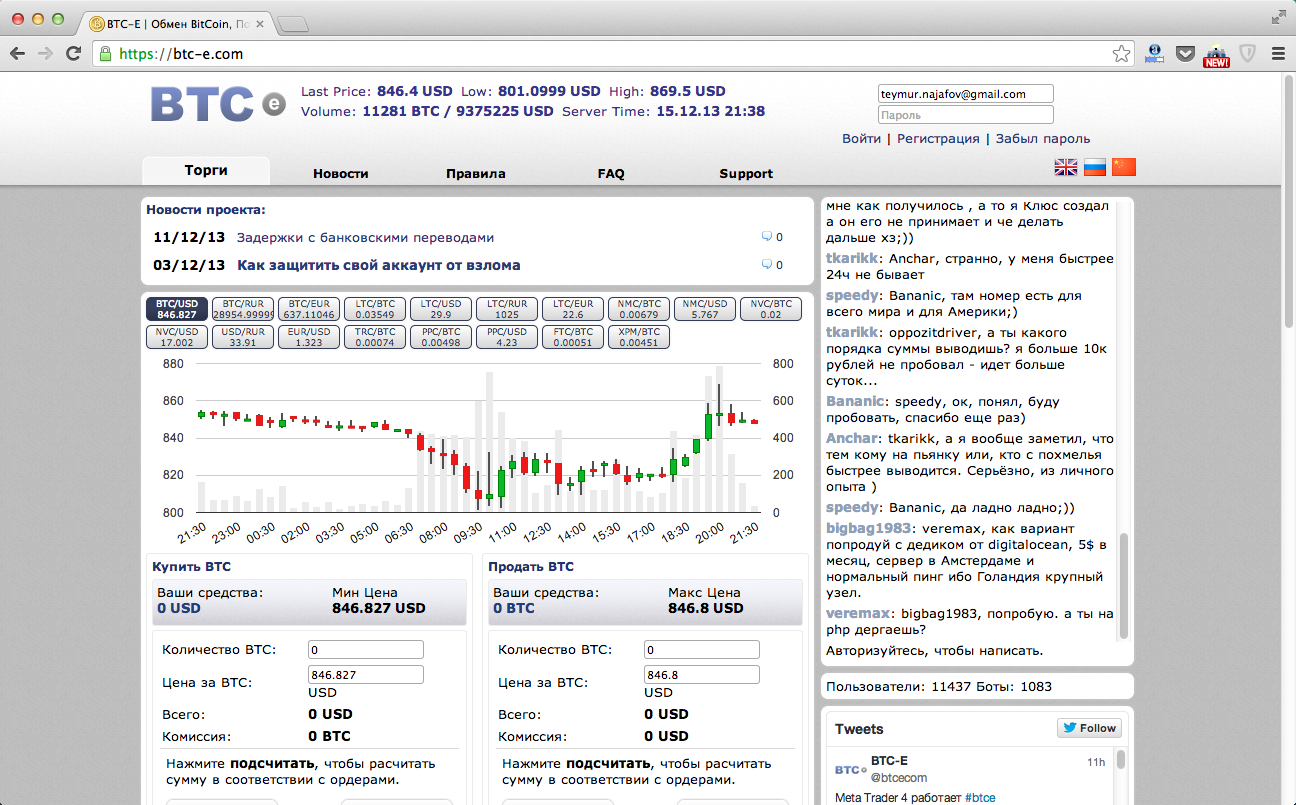The width and height of the screenshot is (1296, 805).
Task: Click the Регистрация link
Action: (x=938, y=139)
